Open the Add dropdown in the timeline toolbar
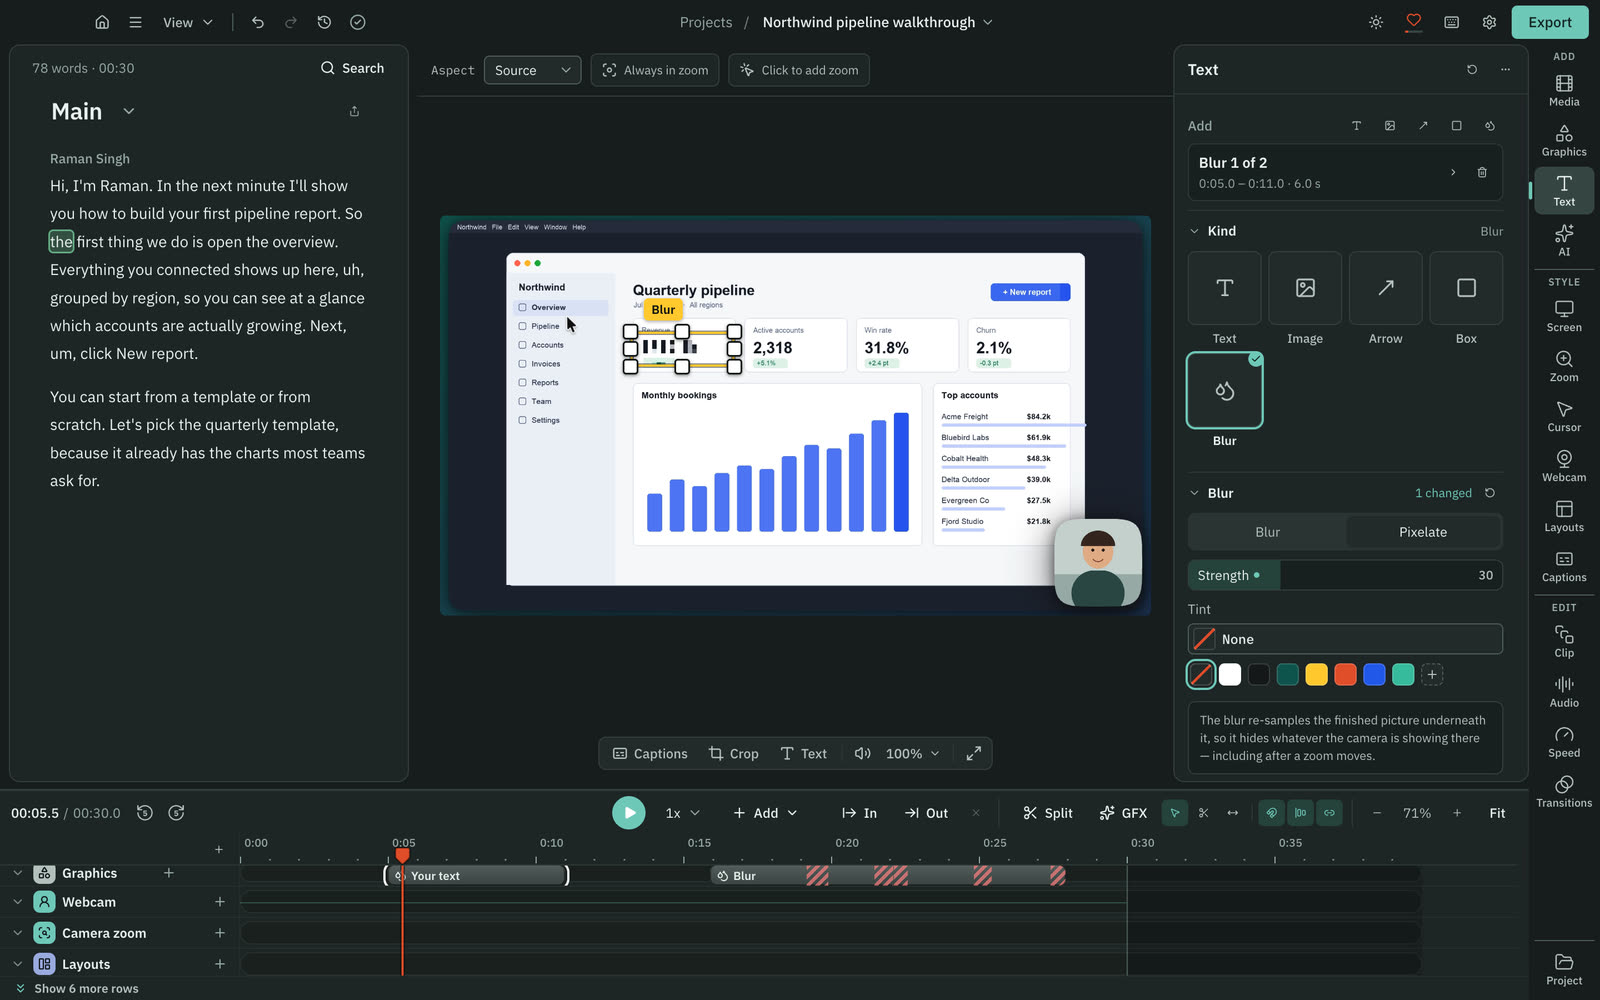The width and height of the screenshot is (1600, 1000). (765, 813)
